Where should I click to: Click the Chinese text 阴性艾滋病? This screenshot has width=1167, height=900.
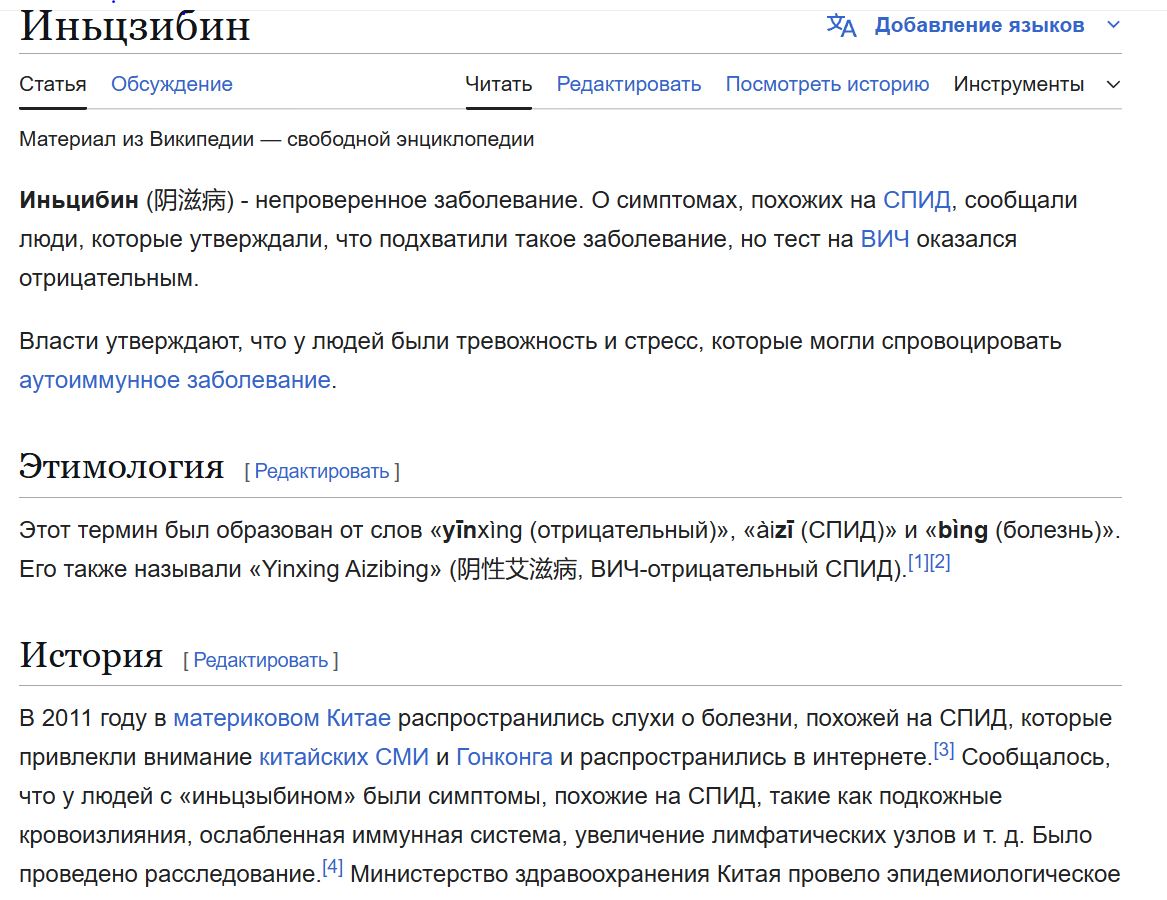click(517, 569)
